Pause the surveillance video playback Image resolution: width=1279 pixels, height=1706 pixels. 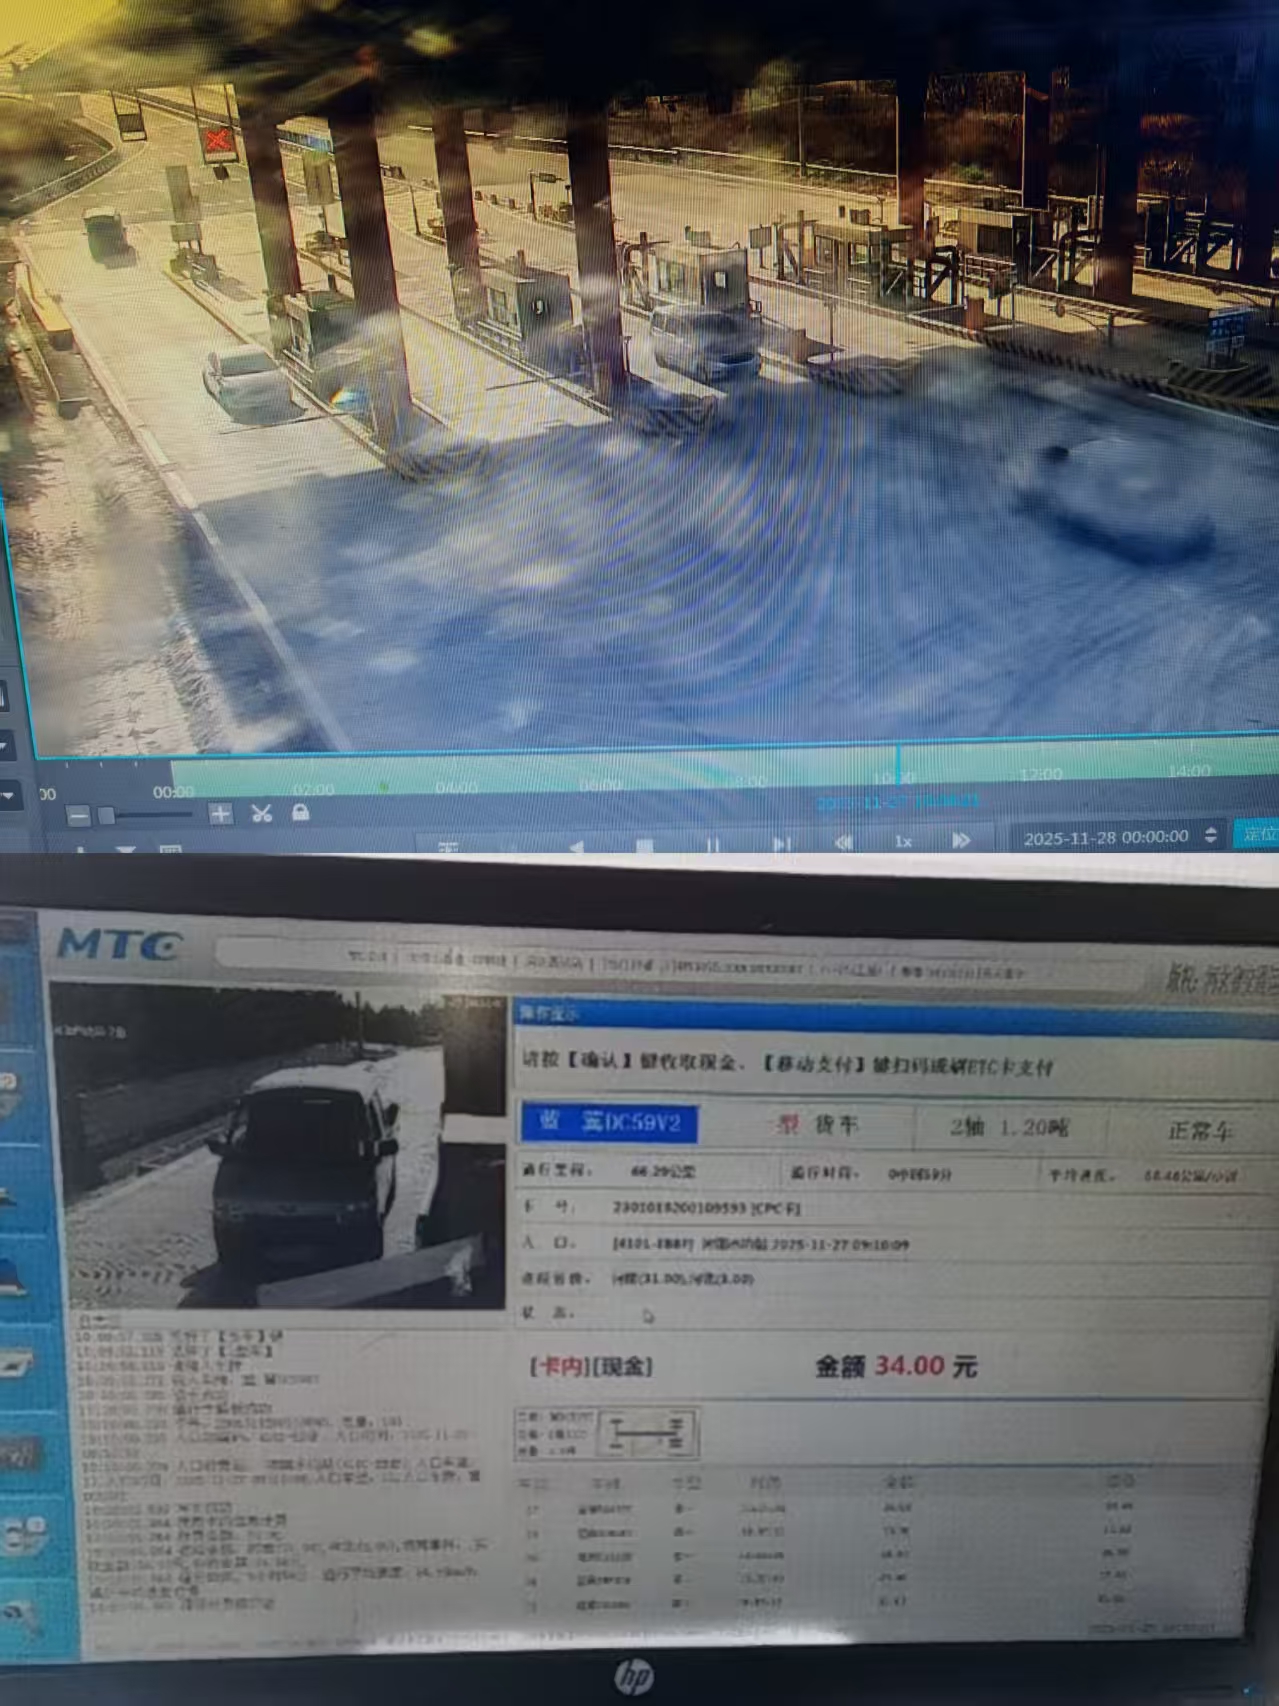point(712,845)
